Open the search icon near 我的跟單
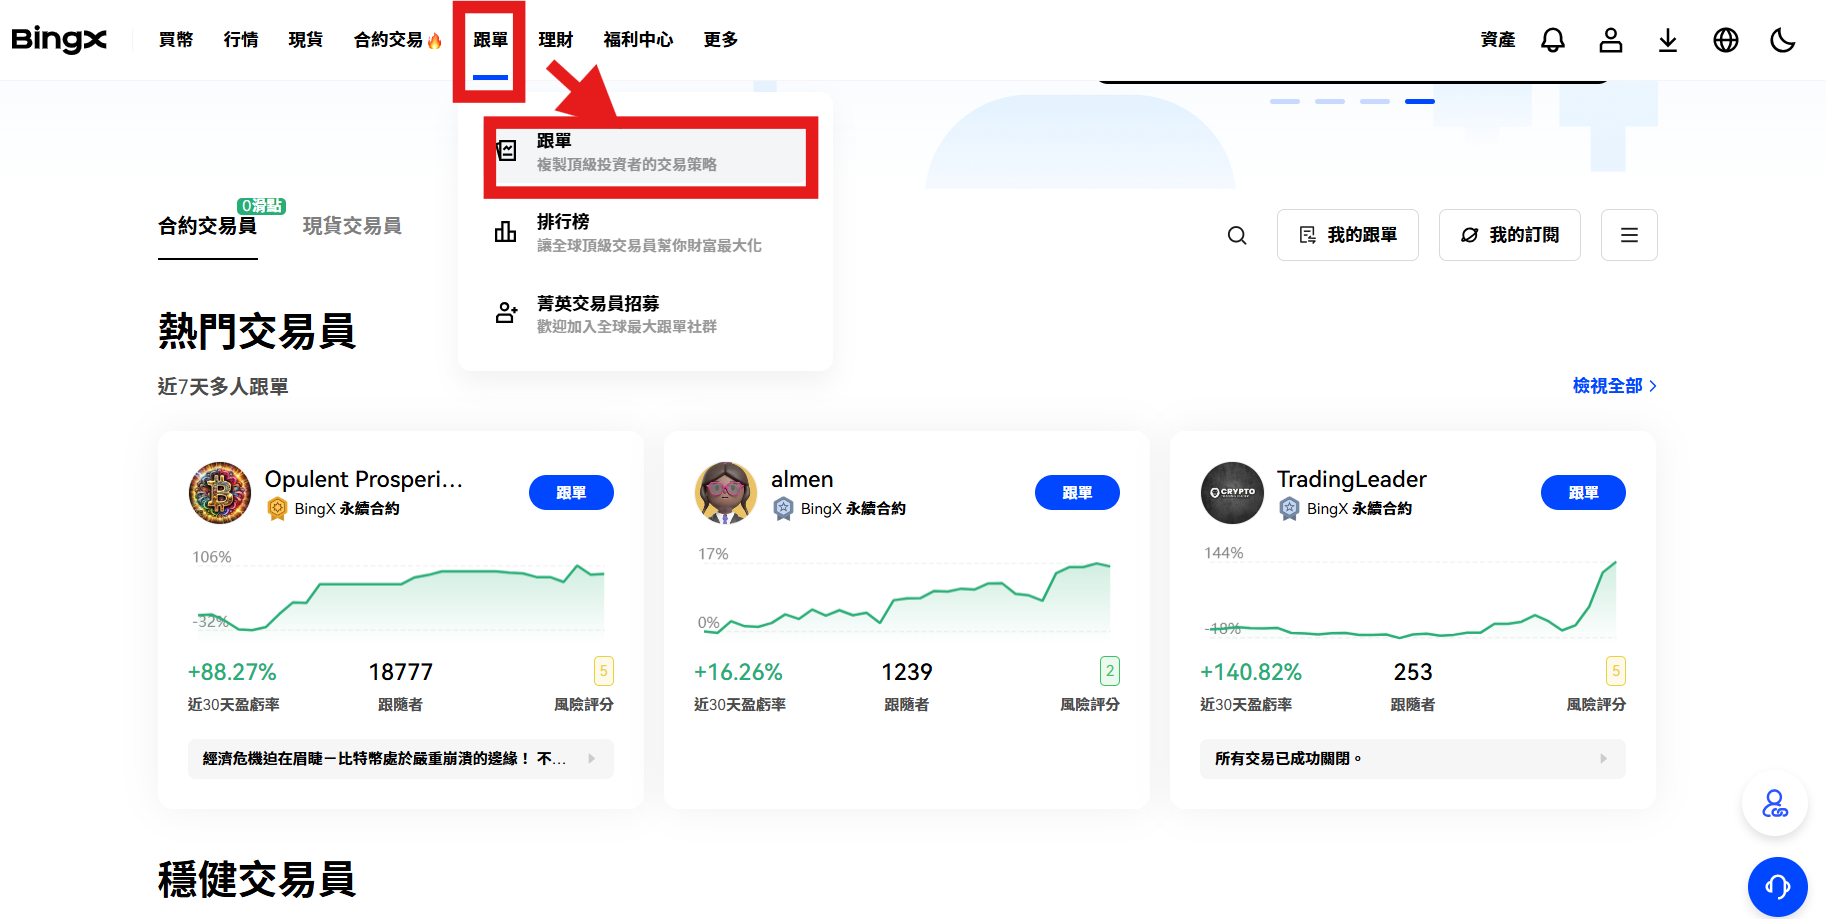 click(x=1236, y=235)
